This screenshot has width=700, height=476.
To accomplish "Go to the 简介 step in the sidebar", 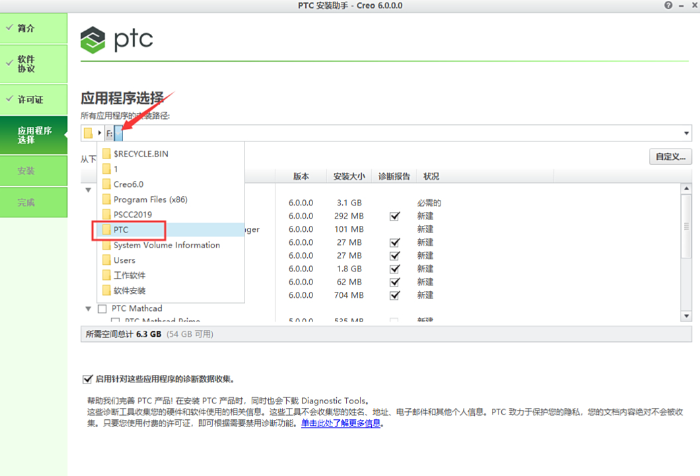I will (34, 30).
